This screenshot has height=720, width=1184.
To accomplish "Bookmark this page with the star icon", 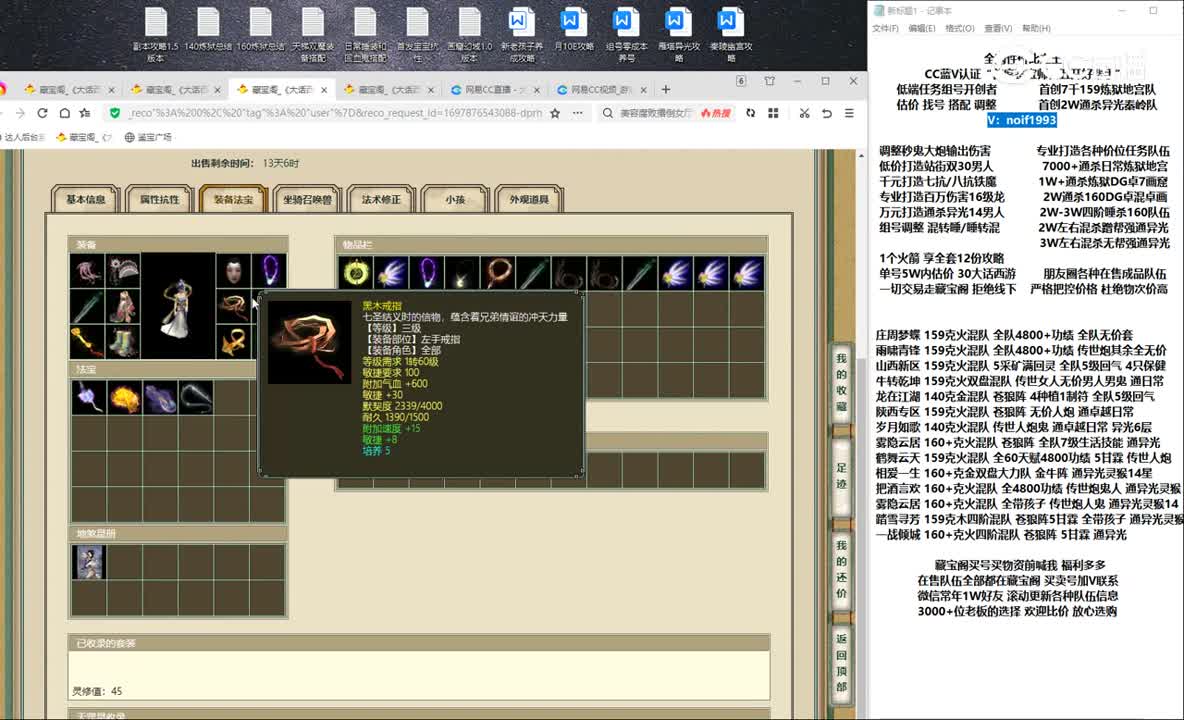I will (555, 113).
